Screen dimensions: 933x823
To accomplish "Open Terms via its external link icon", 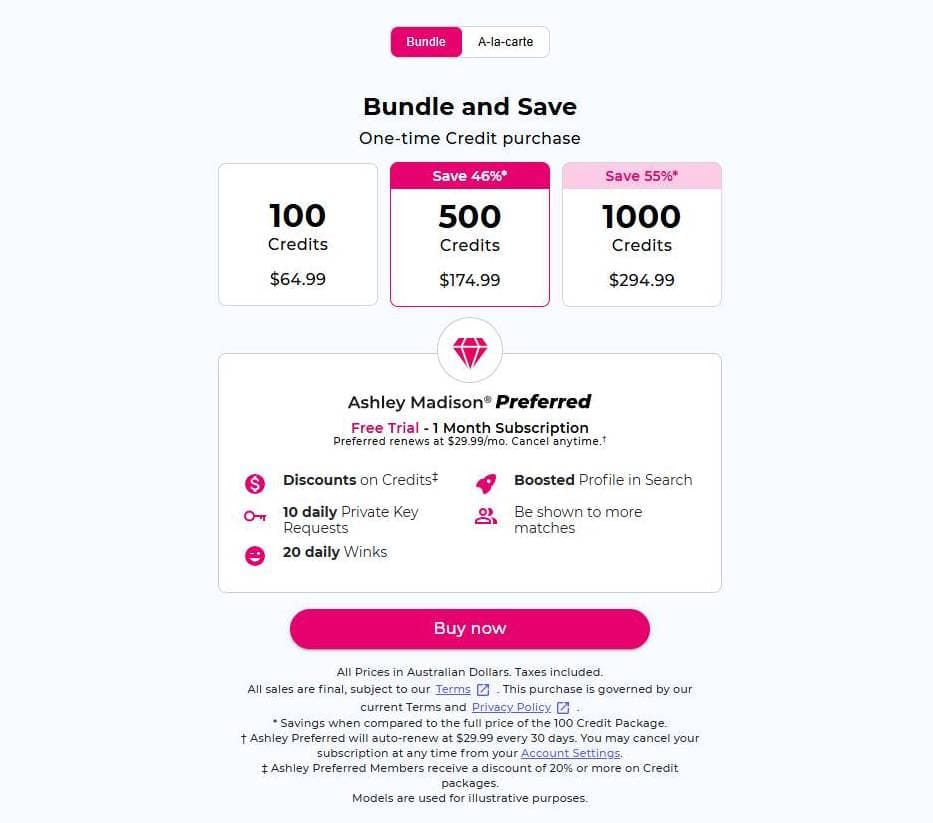I will (x=483, y=689).
